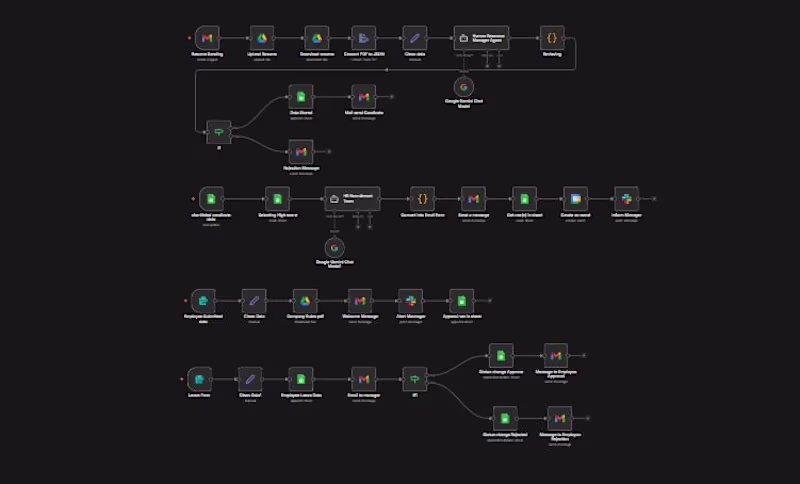
Task: Open the Download resume Google Drive node
Action: tap(317, 38)
